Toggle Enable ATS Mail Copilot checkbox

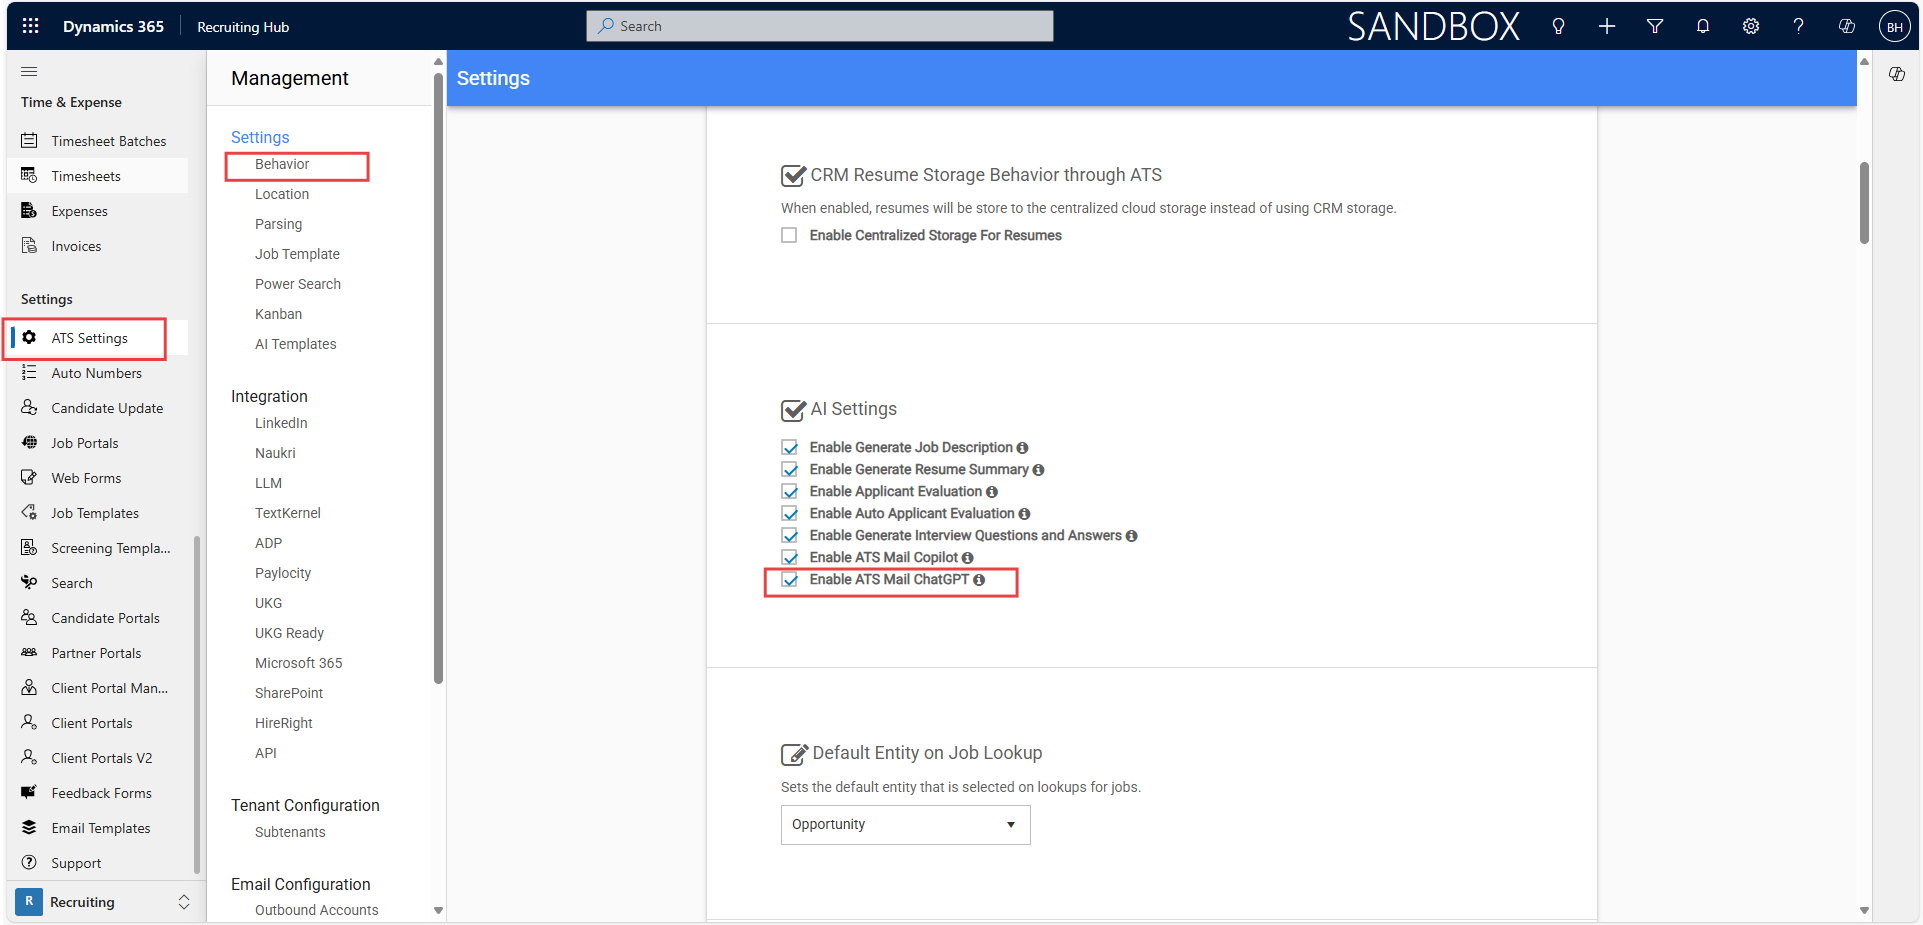click(x=790, y=557)
